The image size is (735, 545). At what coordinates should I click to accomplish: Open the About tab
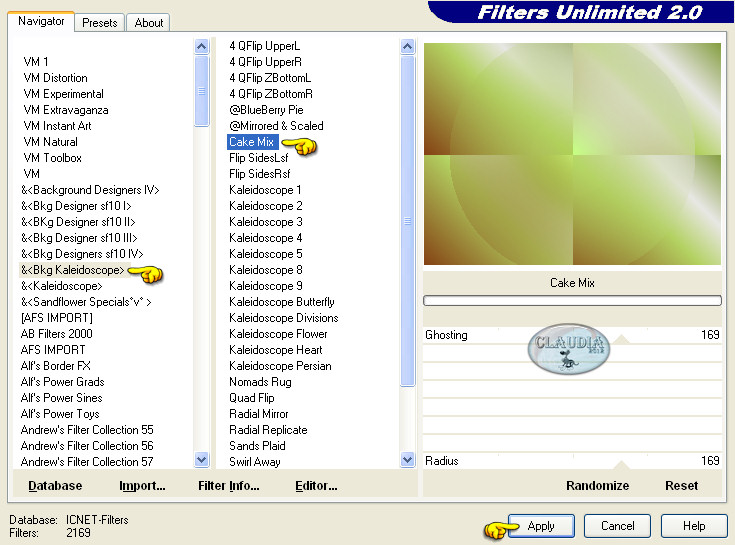pyautogui.click(x=149, y=22)
